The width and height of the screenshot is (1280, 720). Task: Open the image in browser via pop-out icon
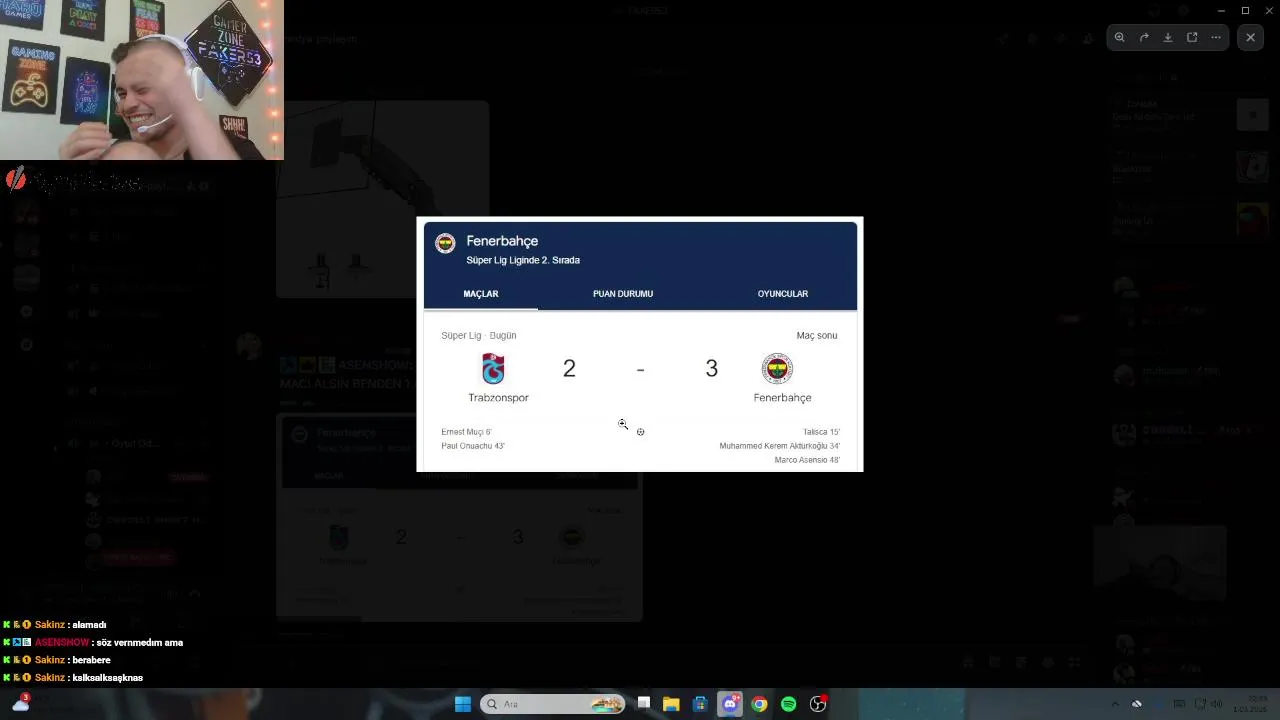pos(1192,37)
